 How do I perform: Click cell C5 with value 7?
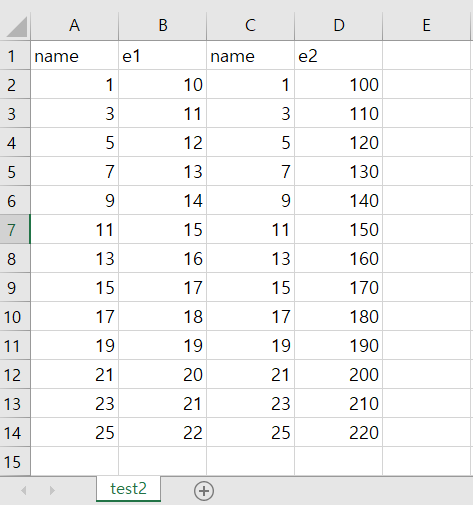coord(250,171)
